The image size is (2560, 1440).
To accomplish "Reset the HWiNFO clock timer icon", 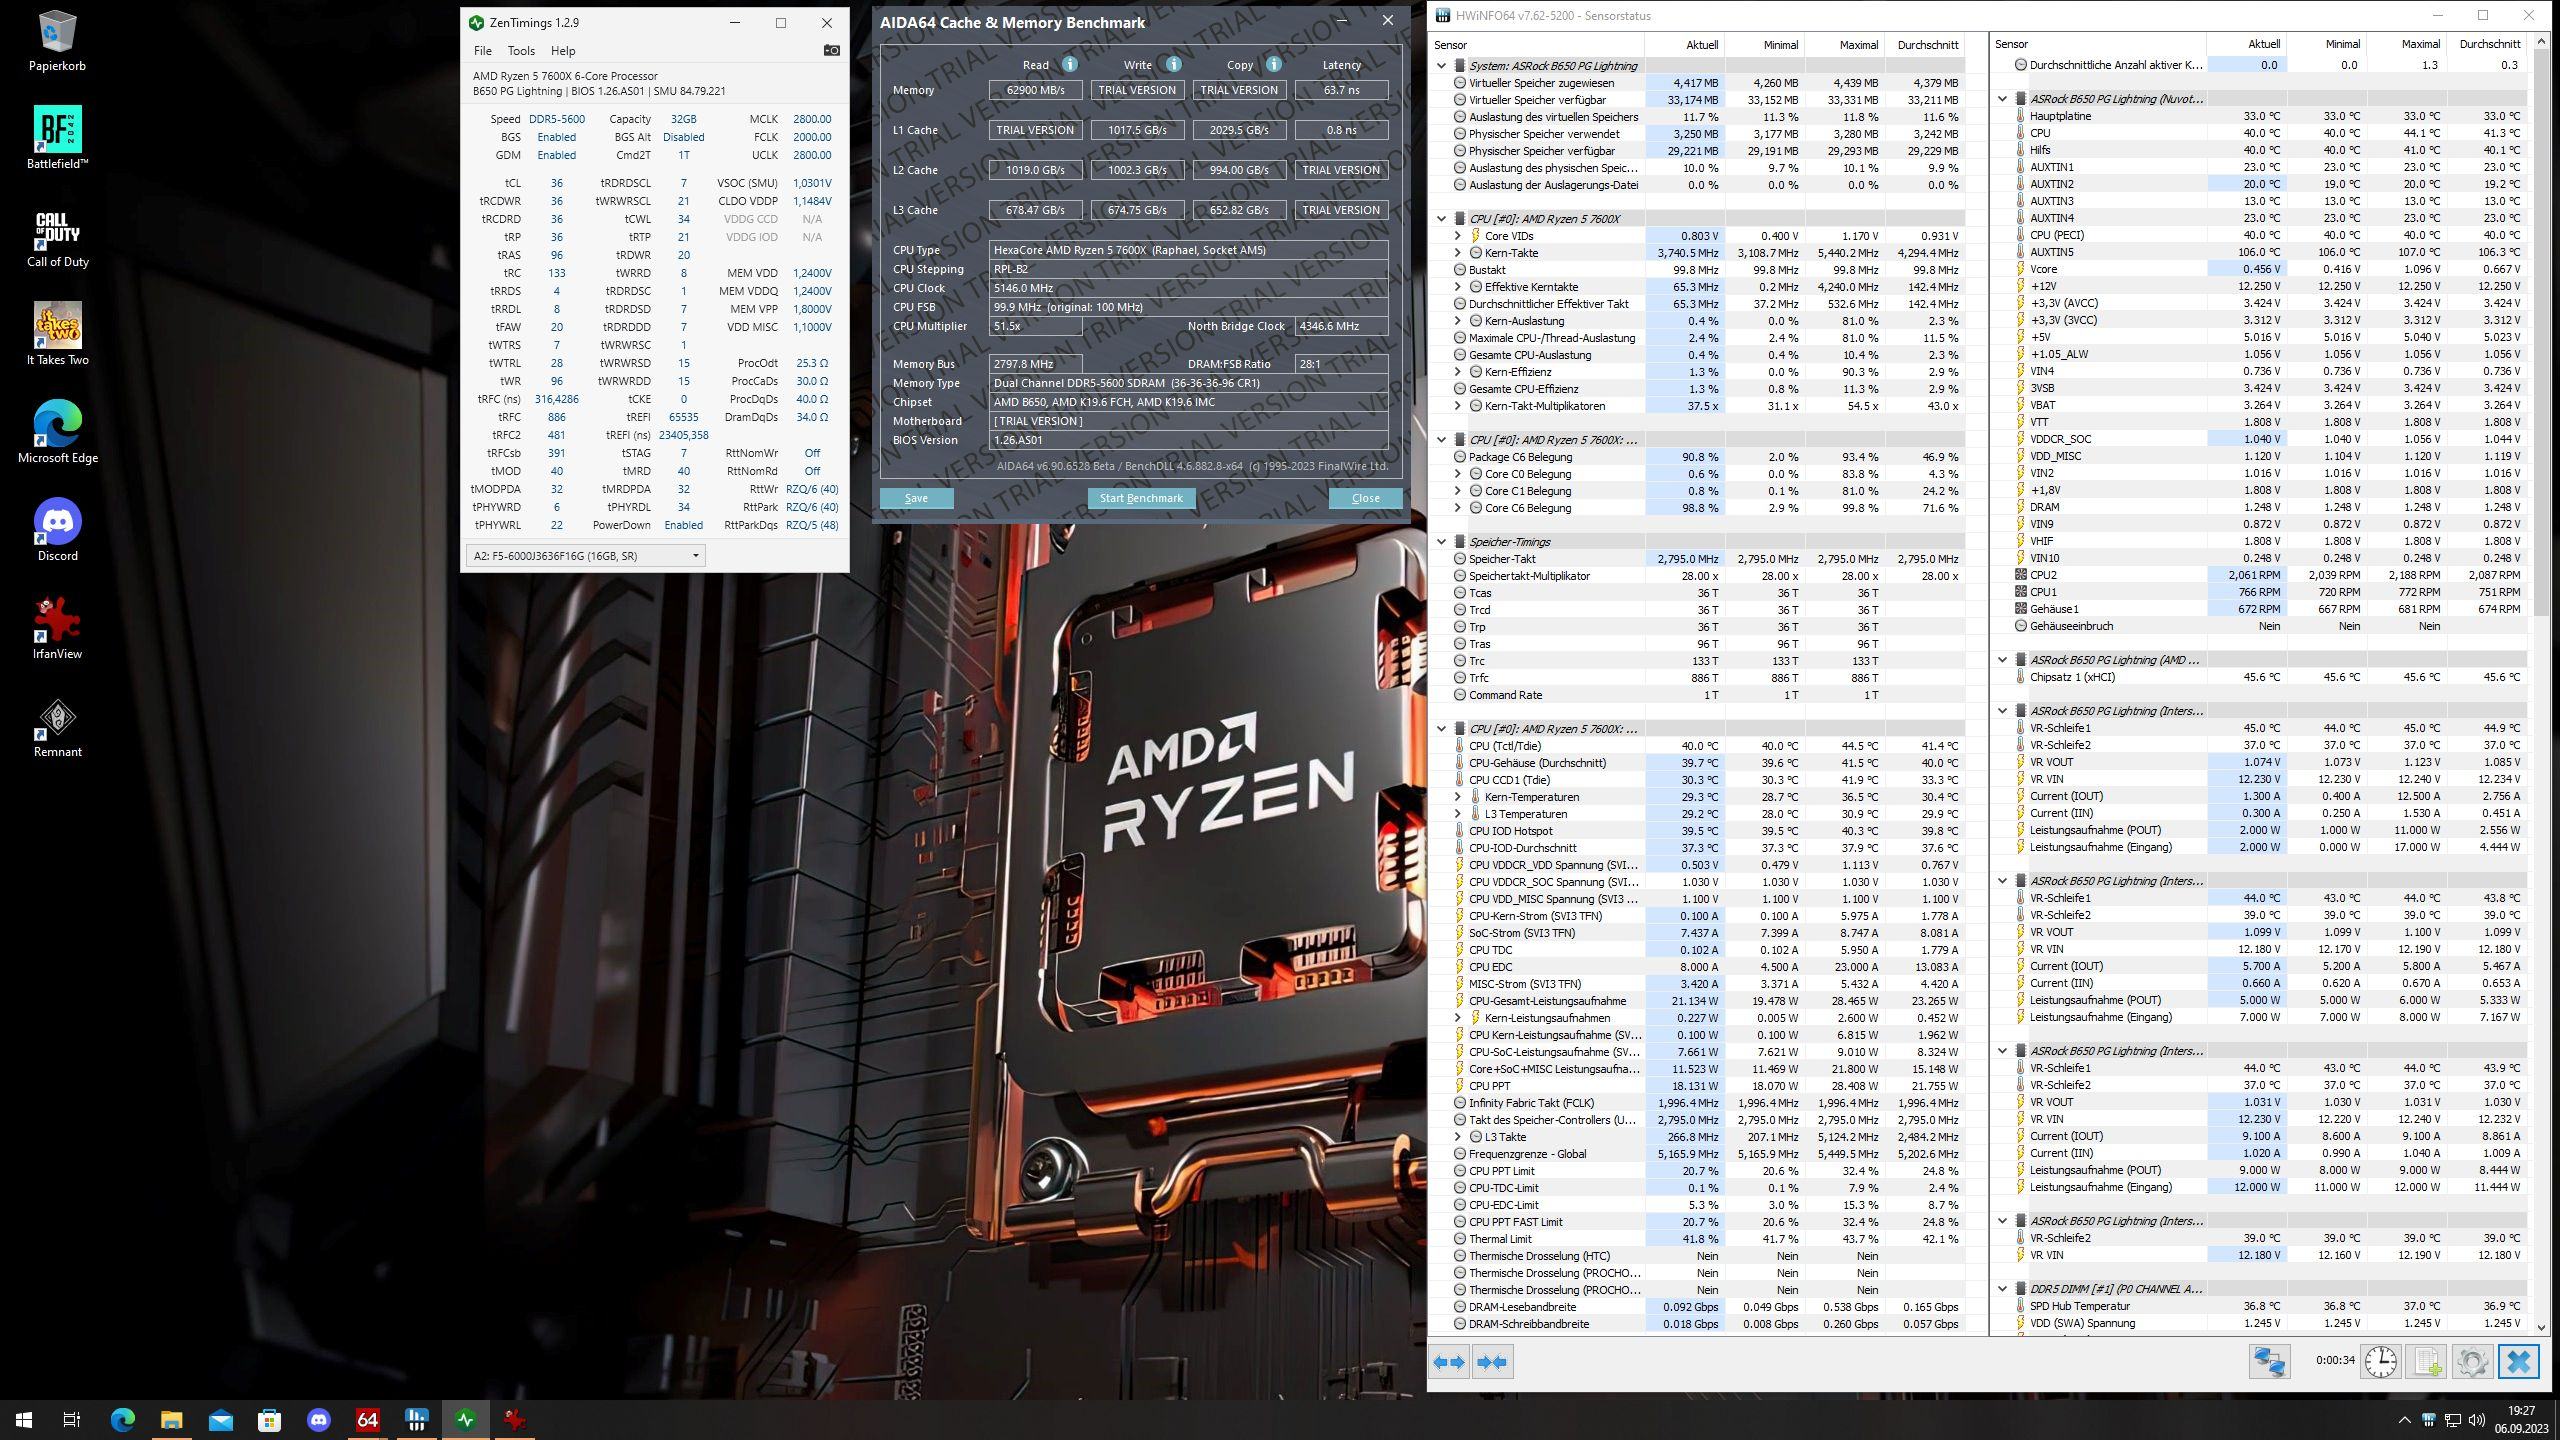I will [2381, 1362].
